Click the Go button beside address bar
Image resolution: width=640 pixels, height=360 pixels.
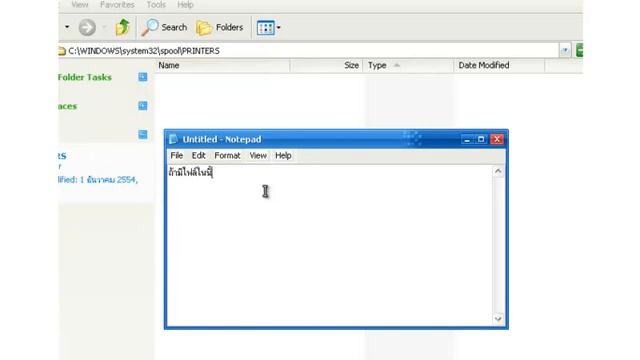pyautogui.click(x=579, y=51)
